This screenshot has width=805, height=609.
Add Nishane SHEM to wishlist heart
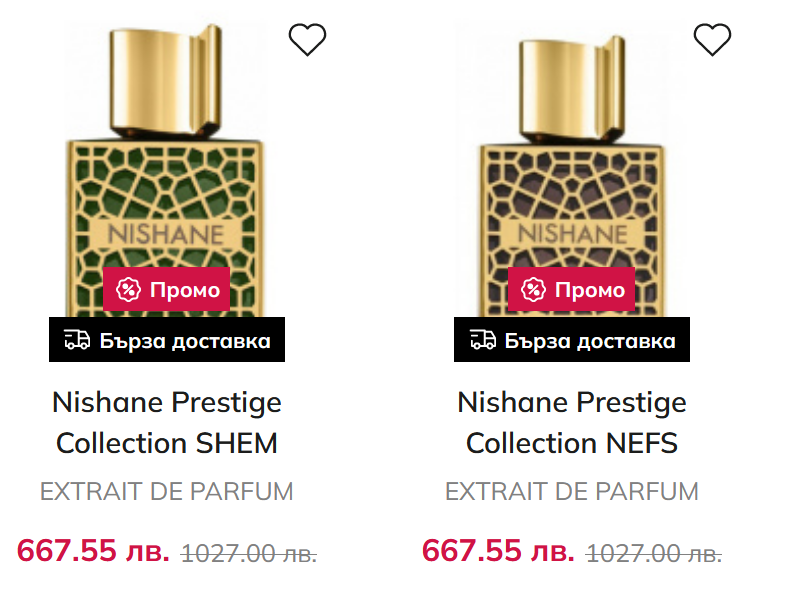[x=307, y=40]
